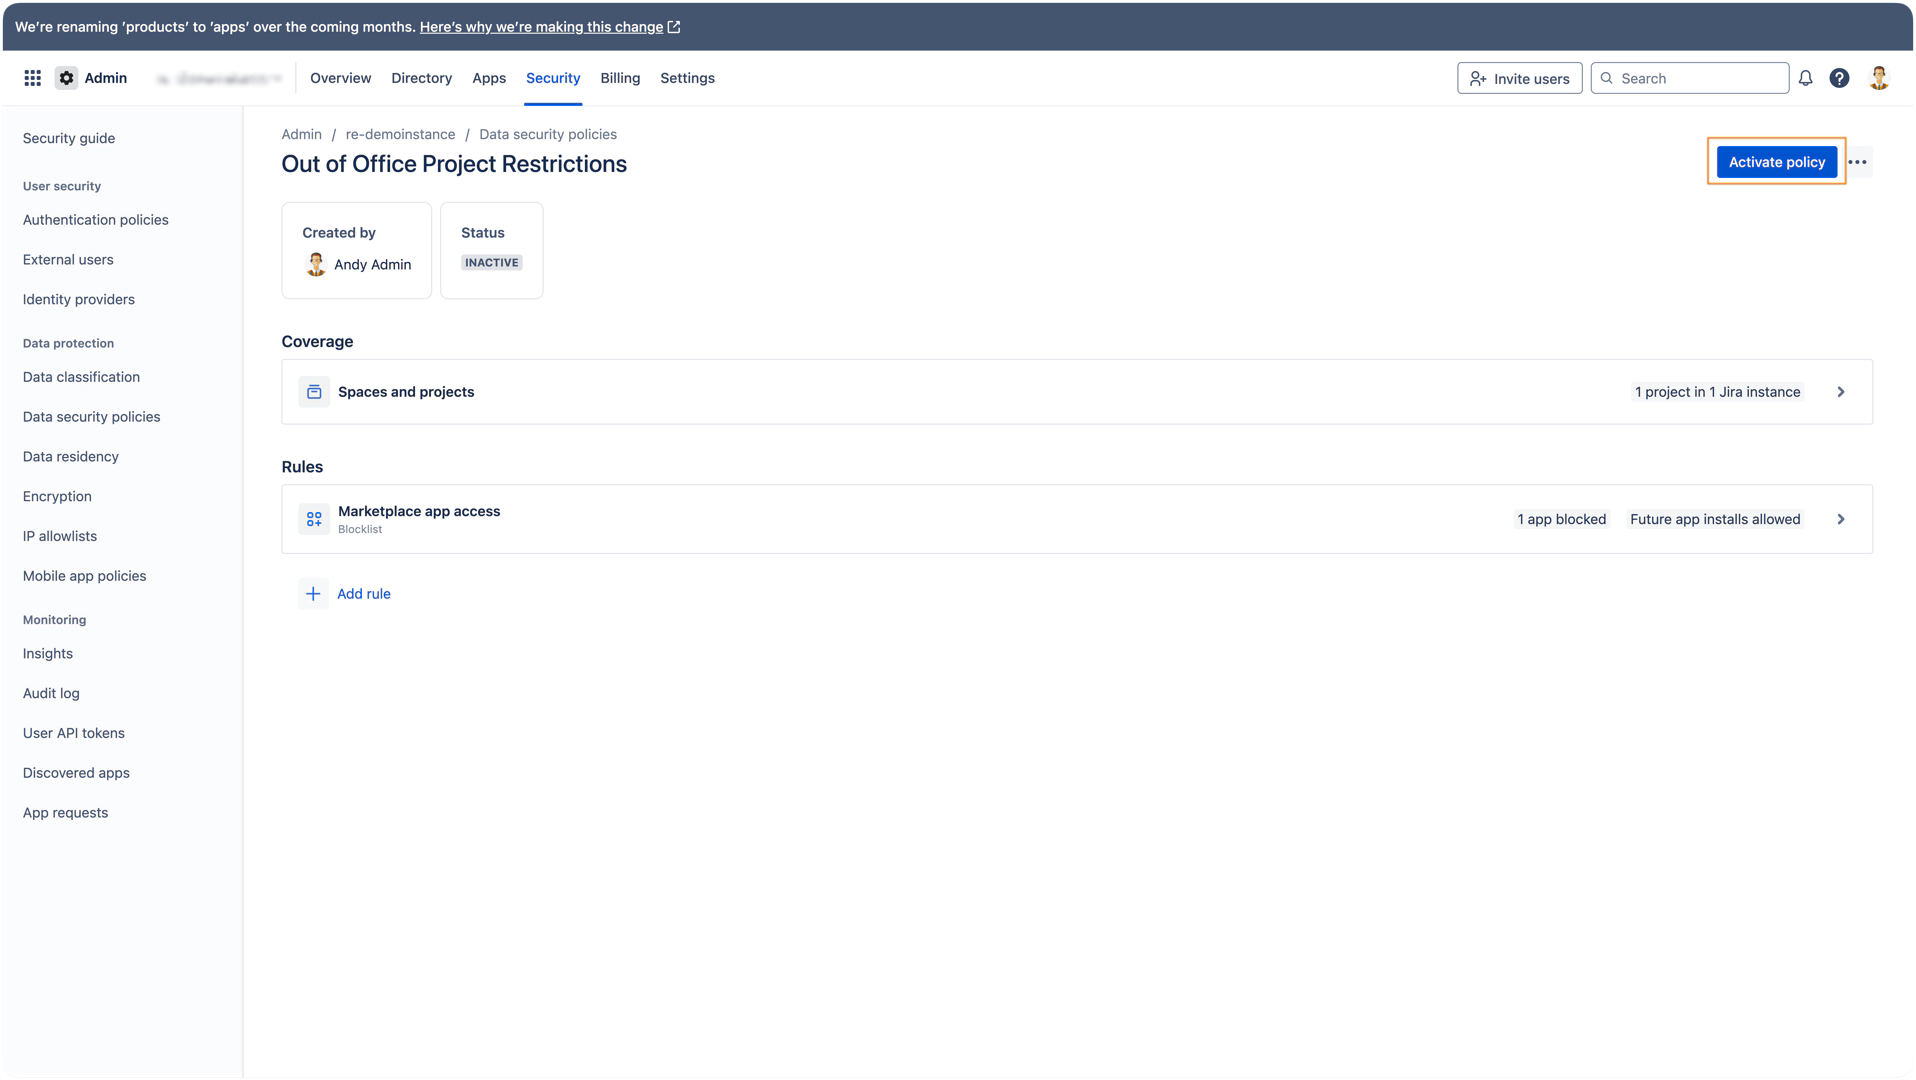Viewport: 1916px width, 1080px height.
Task: Expand the Marketplace app access chevron
Action: [x=1840, y=519]
